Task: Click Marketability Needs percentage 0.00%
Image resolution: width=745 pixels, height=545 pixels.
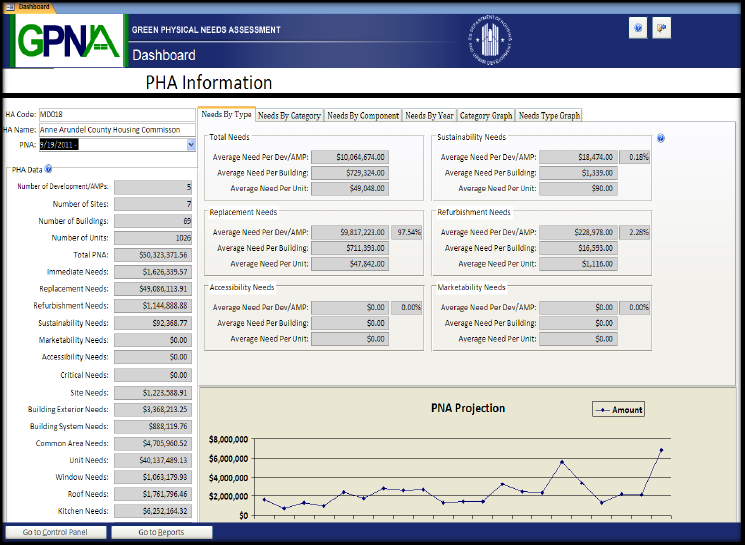Action: tap(635, 307)
